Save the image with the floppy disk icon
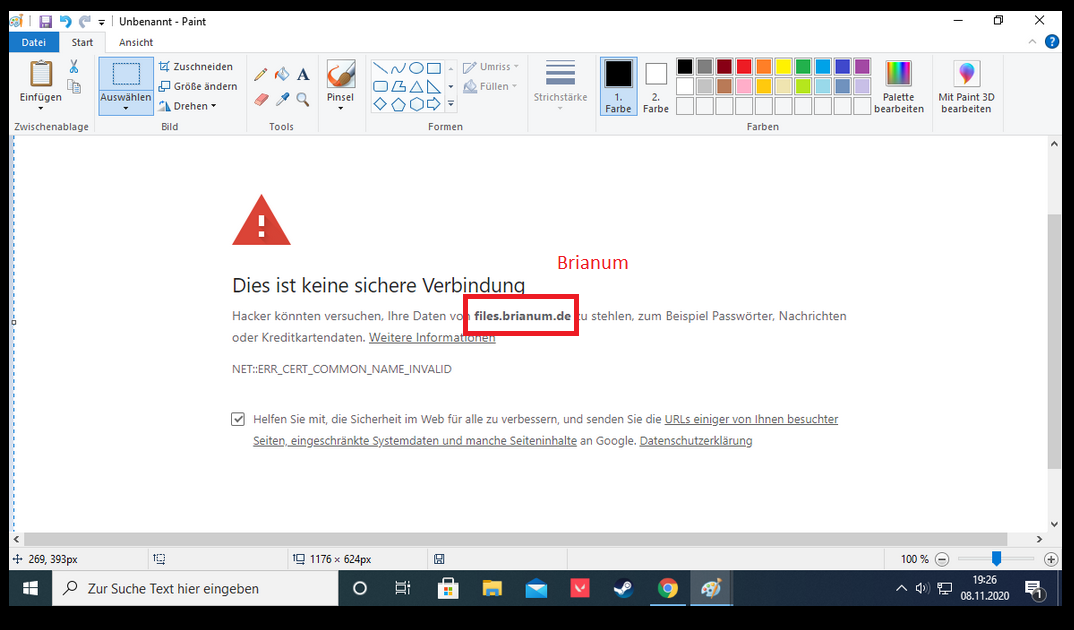 45,21
